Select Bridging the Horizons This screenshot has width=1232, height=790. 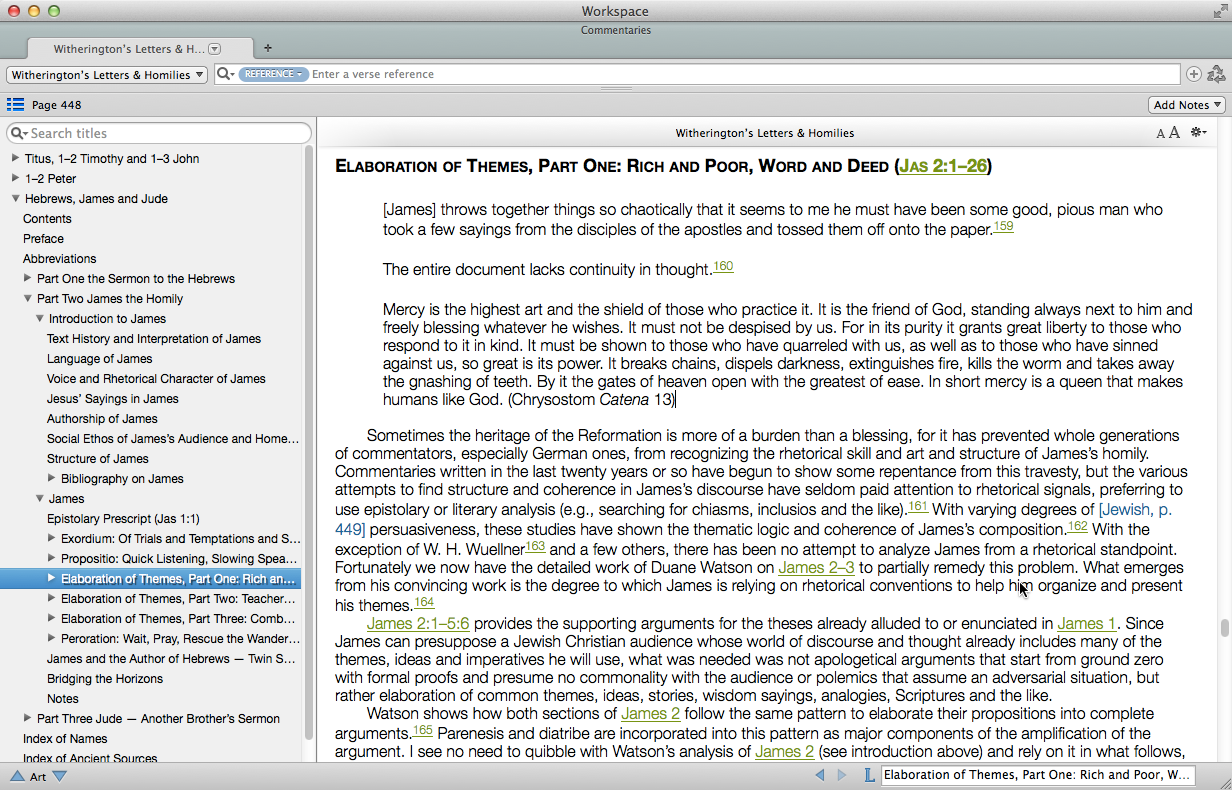click(x=105, y=679)
